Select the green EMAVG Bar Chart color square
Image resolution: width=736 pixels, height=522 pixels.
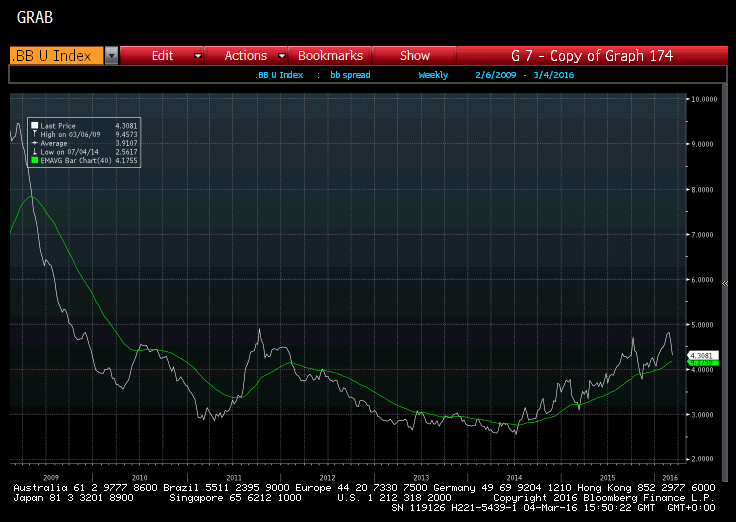pyautogui.click(x=35, y=158)
